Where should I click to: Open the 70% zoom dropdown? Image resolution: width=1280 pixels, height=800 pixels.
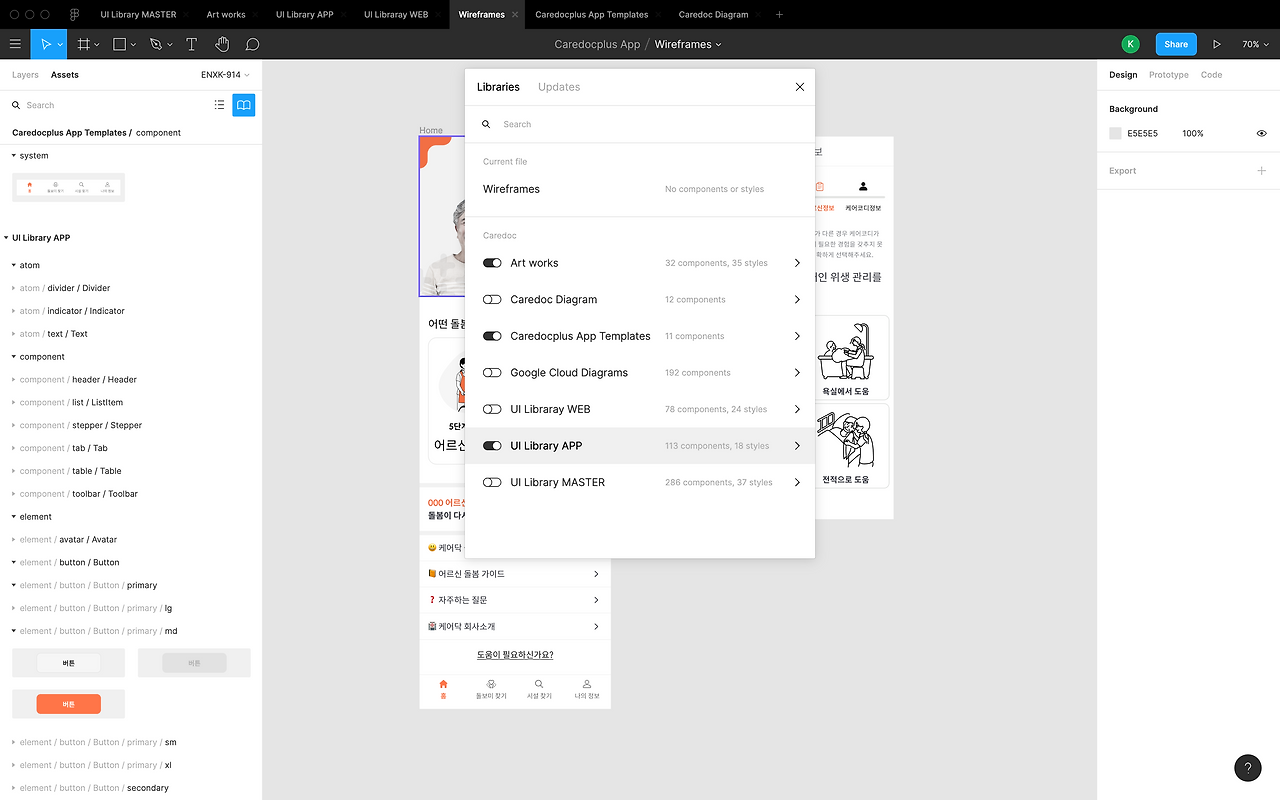pos(1254,44)
